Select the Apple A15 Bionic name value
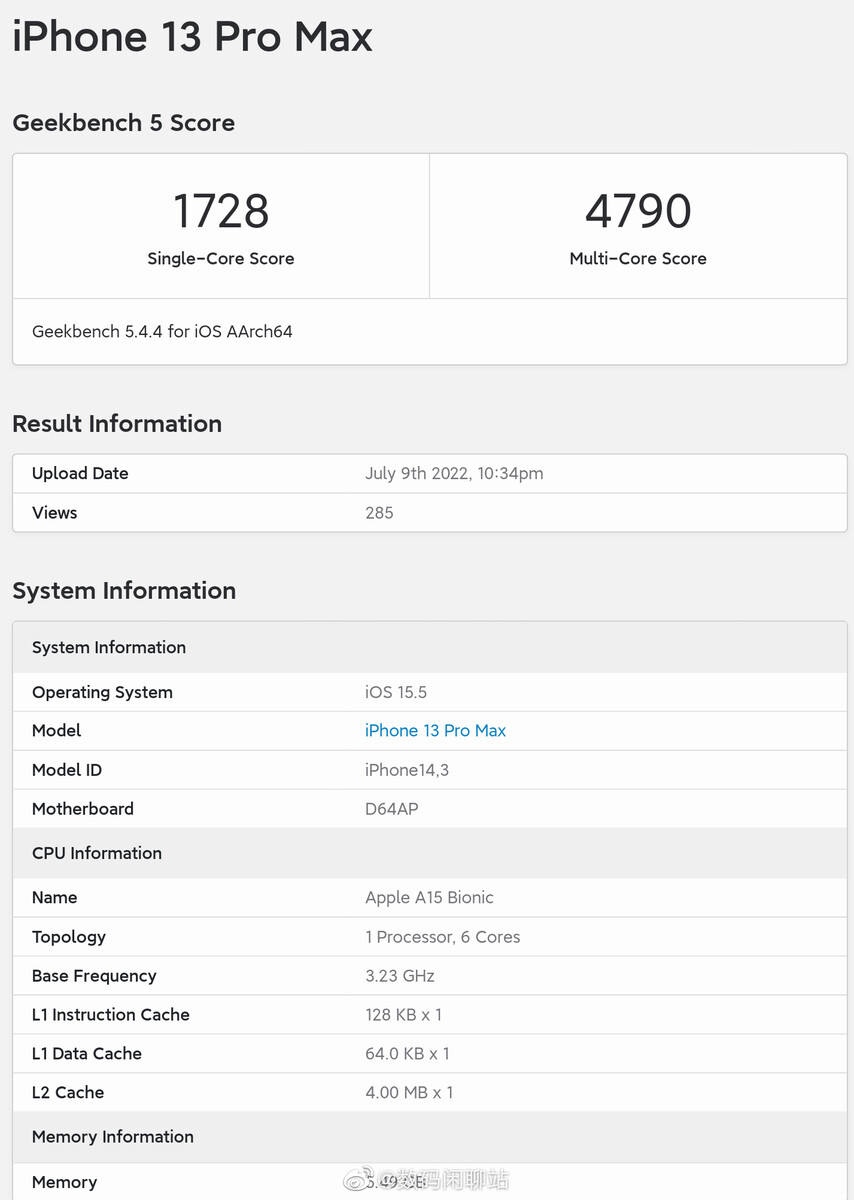This screenshot has width=854, height=1200. pyautogui.click(x=429, y=898)
